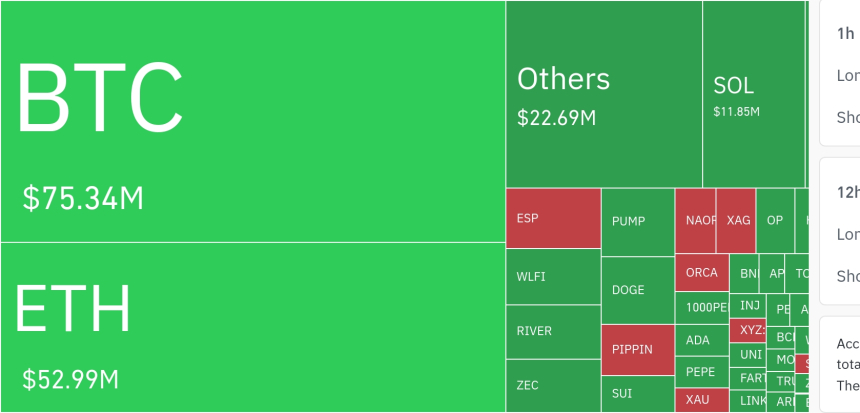
Task: Select the ZEC tile
Action: (552, 385)
